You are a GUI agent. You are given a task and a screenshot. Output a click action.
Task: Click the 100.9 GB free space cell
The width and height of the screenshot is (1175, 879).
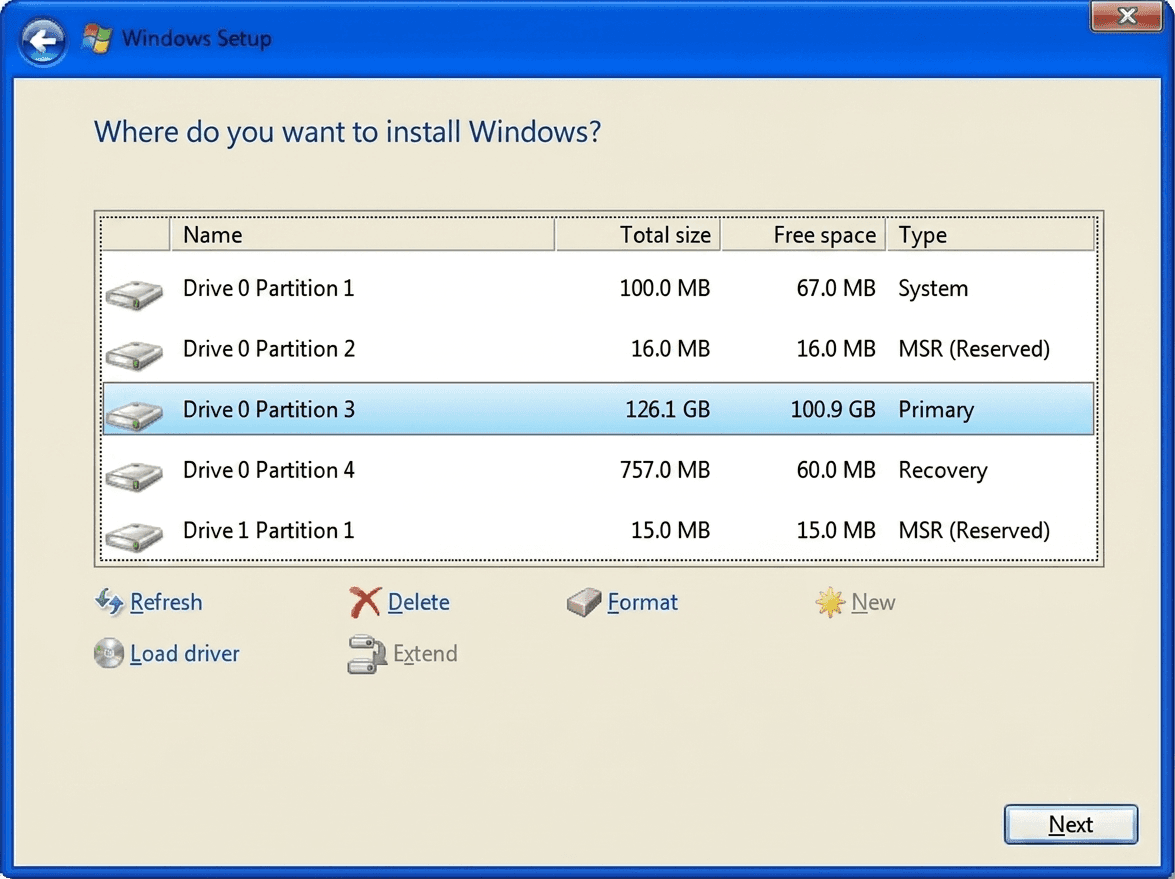click(x=833, y=409)
